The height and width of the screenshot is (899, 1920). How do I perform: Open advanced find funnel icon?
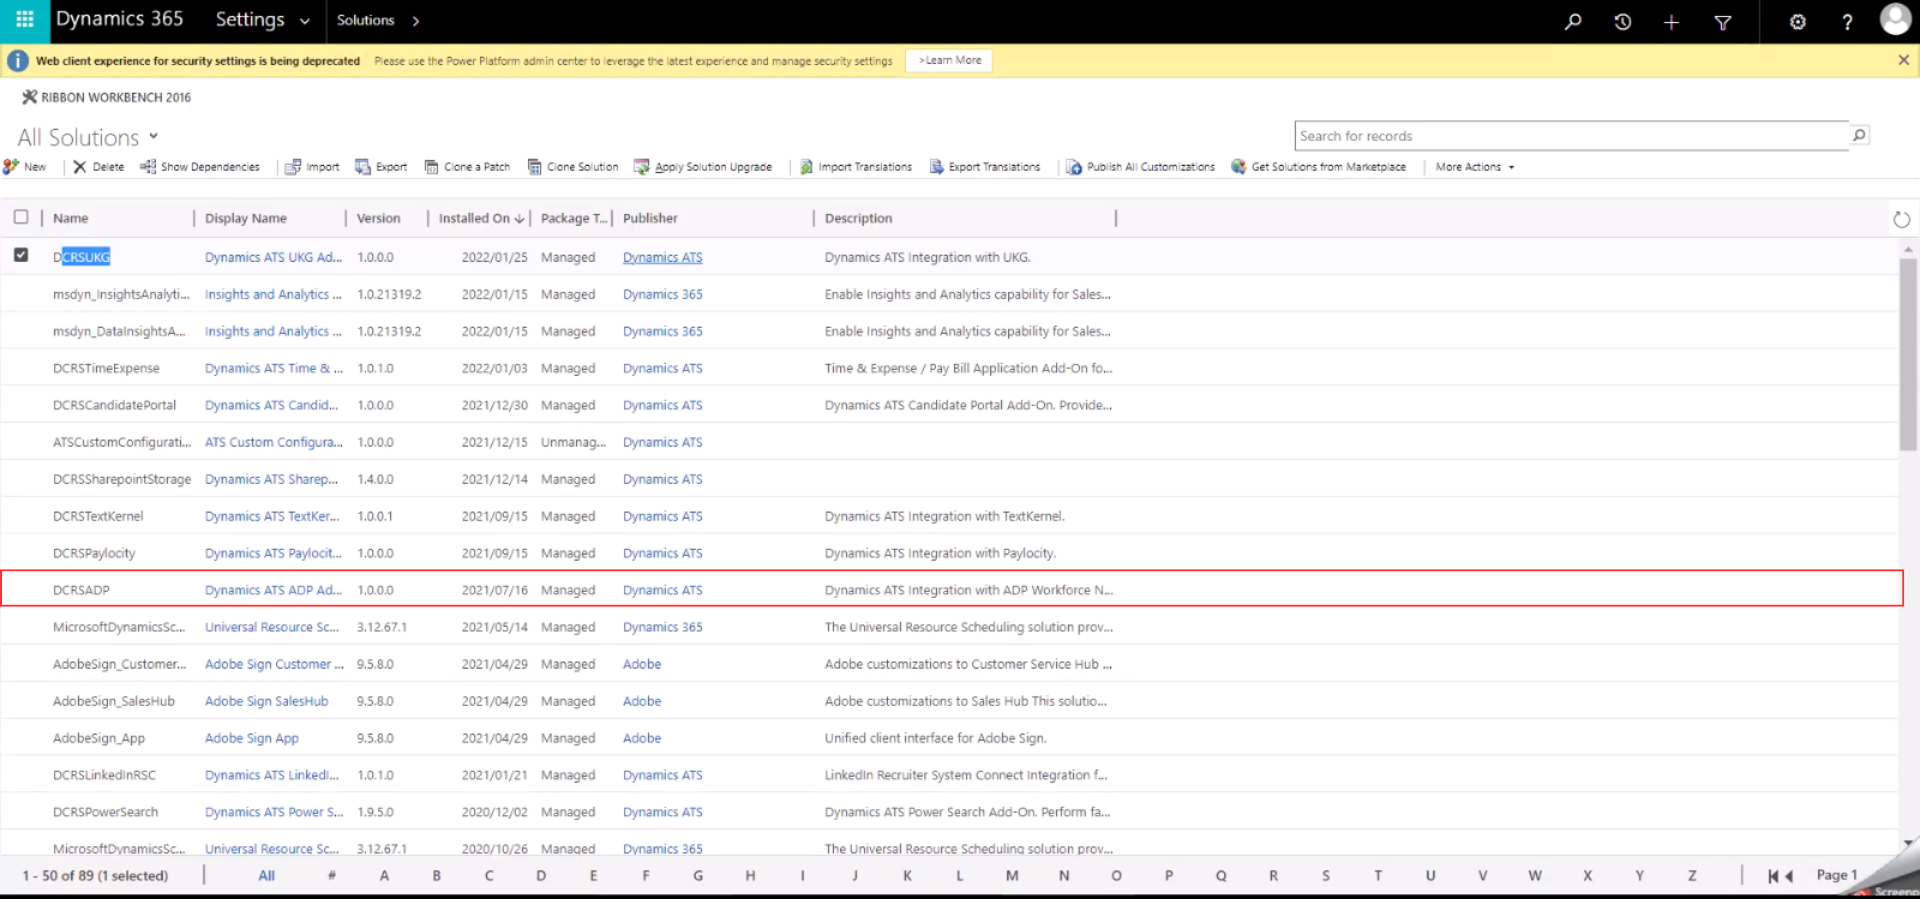(x=1723, y=21)
